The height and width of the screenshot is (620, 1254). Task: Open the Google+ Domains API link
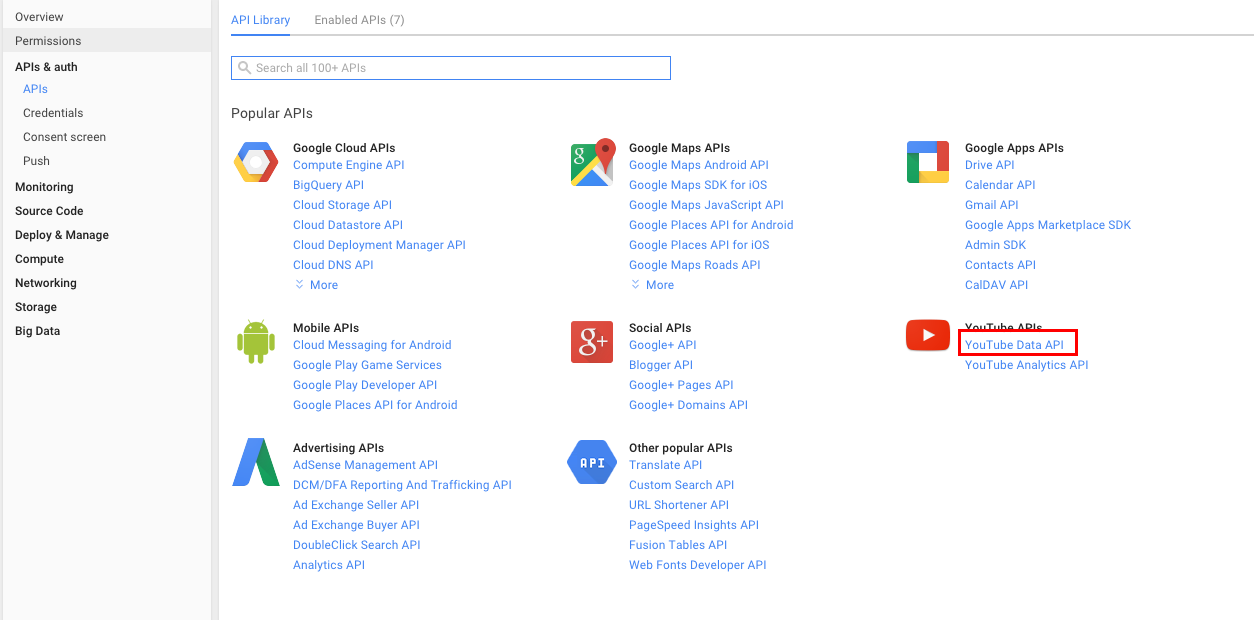tap(688, 405)
